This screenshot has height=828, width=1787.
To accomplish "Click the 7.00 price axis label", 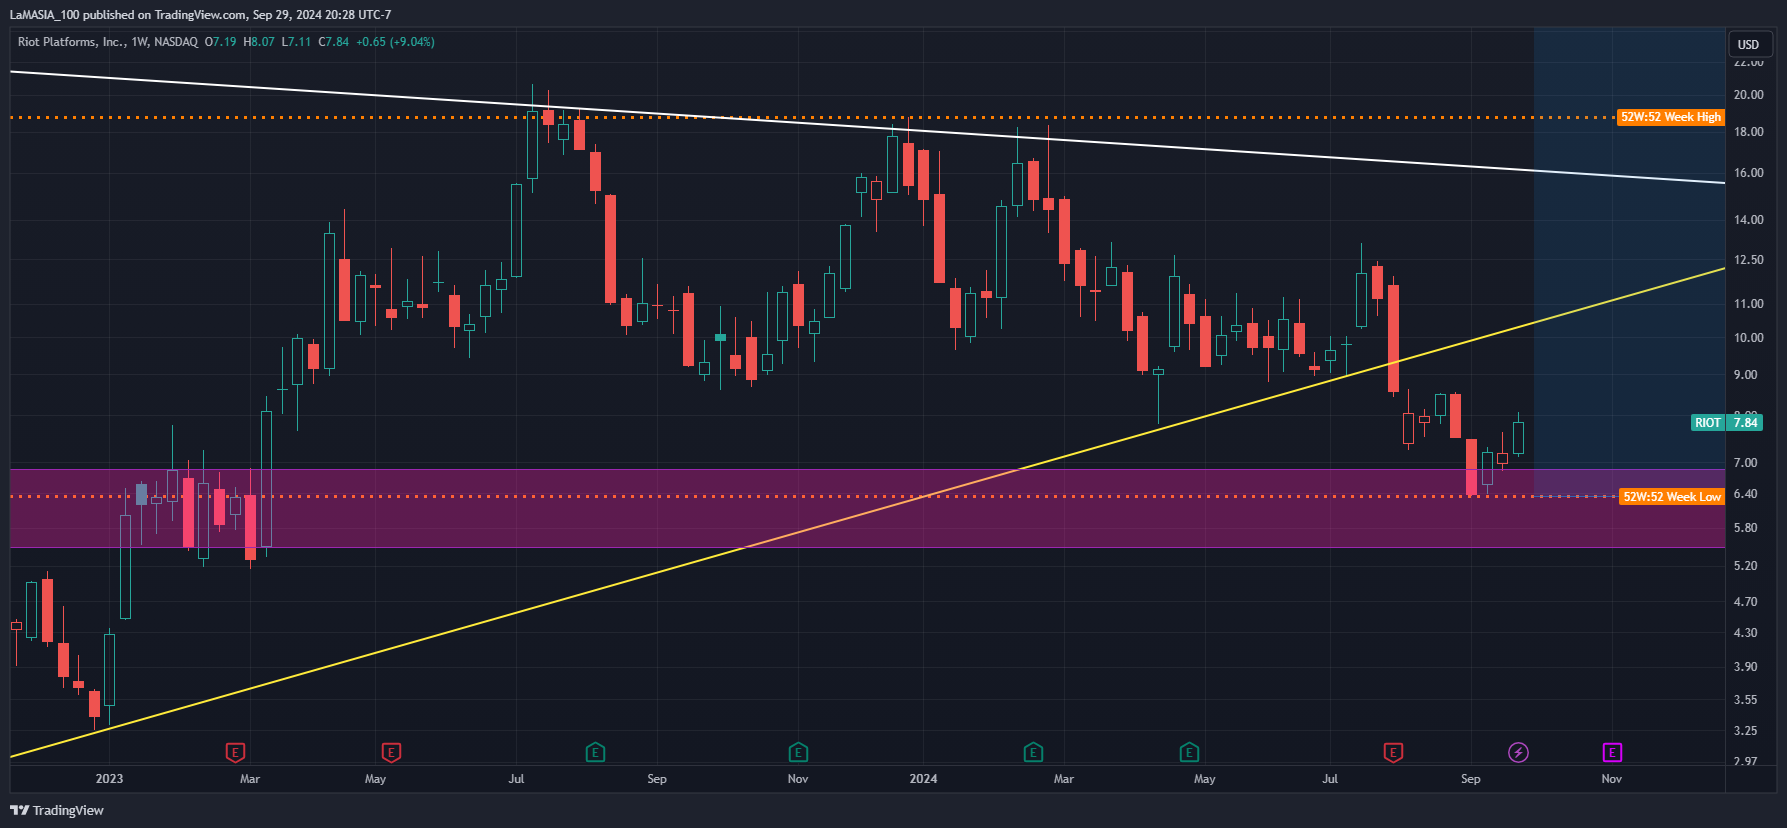I will coord(1746,463).
